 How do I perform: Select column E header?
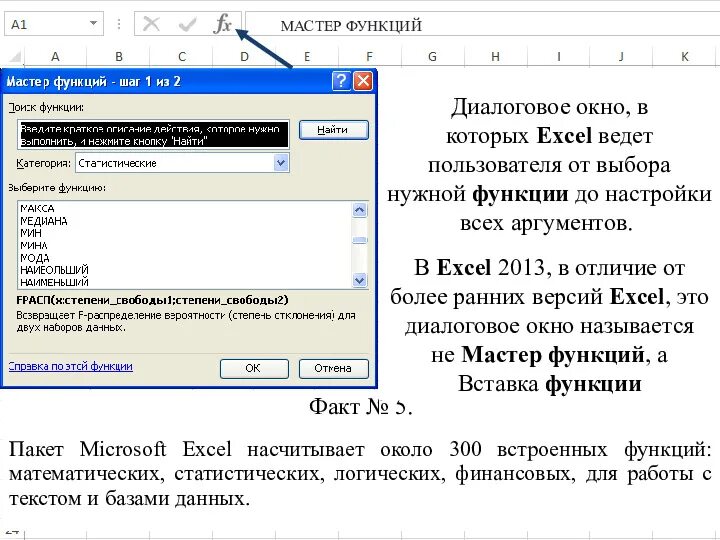point(307,56)
